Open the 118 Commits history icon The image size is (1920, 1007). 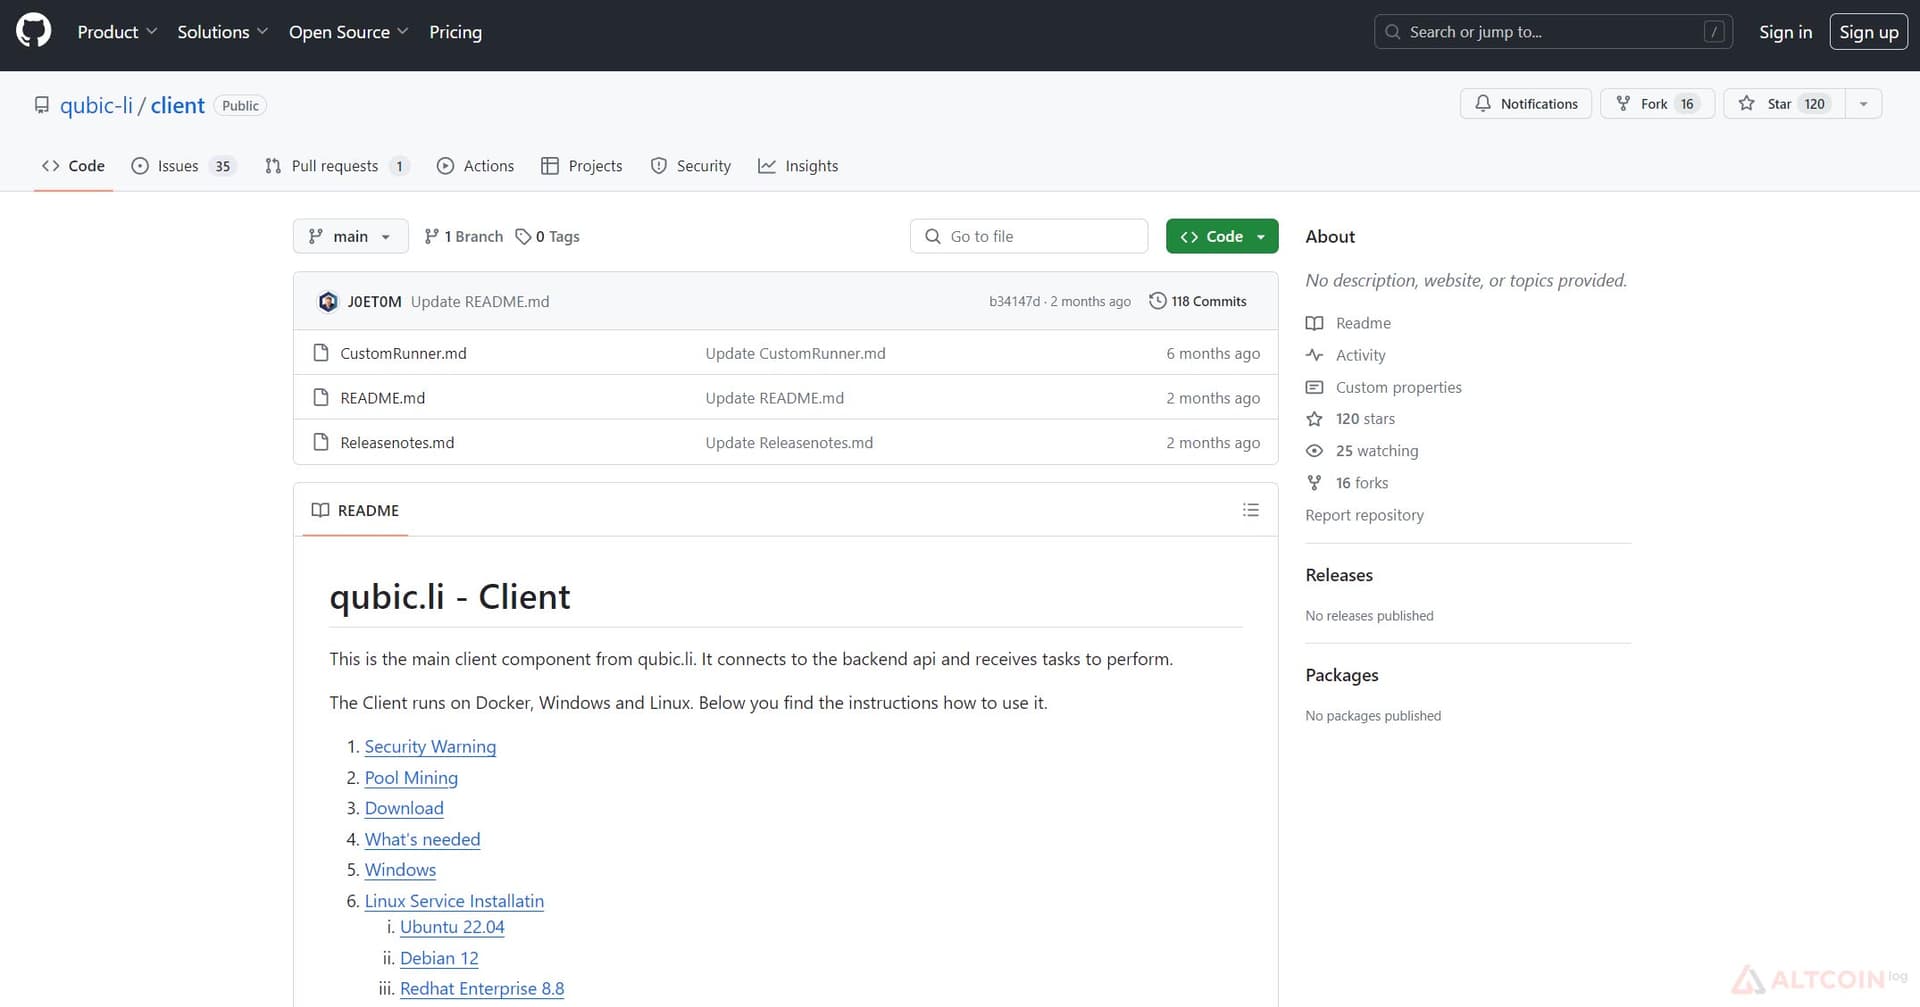(x=1157, y=301)
